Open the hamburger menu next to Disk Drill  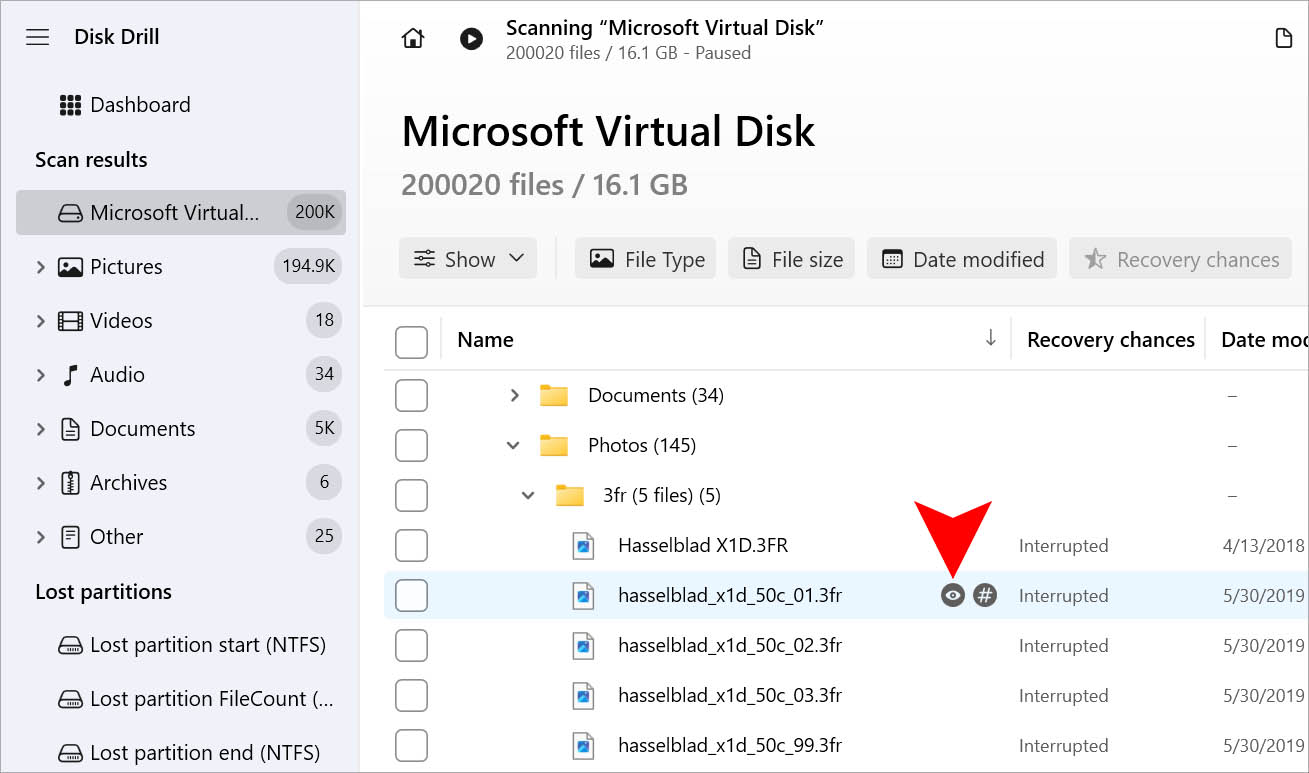[x=37, y=37]
